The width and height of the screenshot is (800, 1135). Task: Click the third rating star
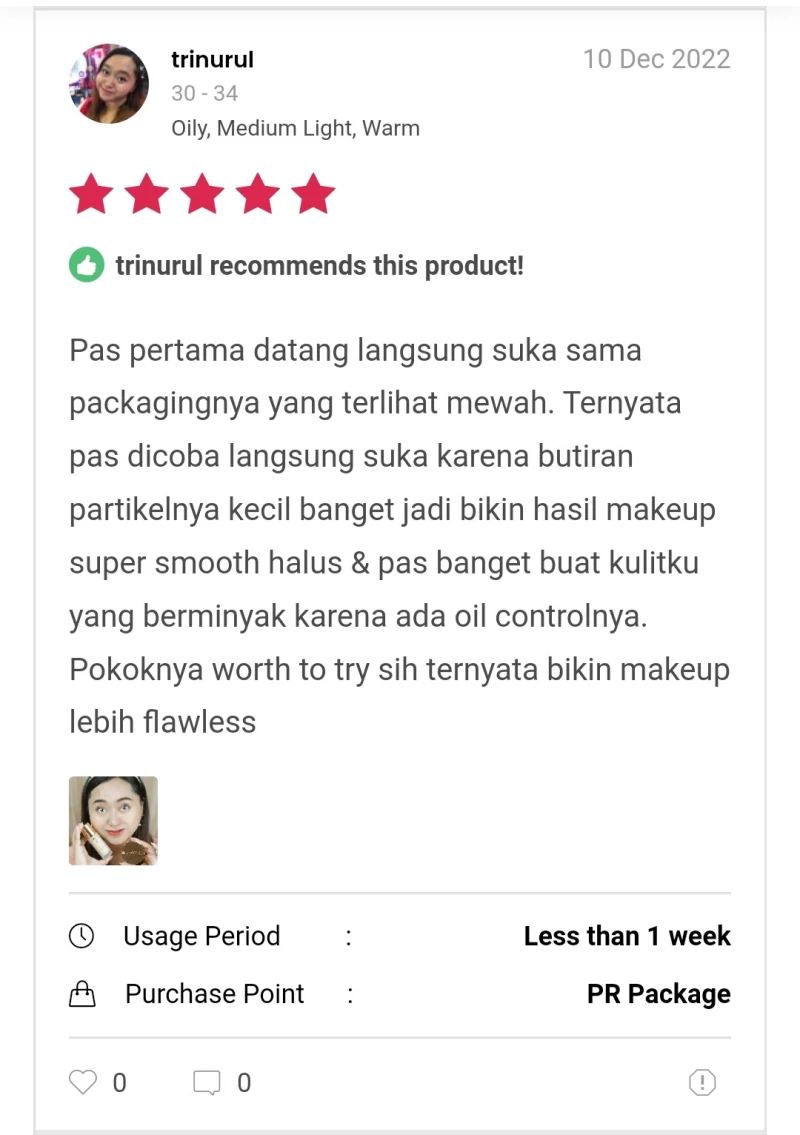click(x=202, y=194)
